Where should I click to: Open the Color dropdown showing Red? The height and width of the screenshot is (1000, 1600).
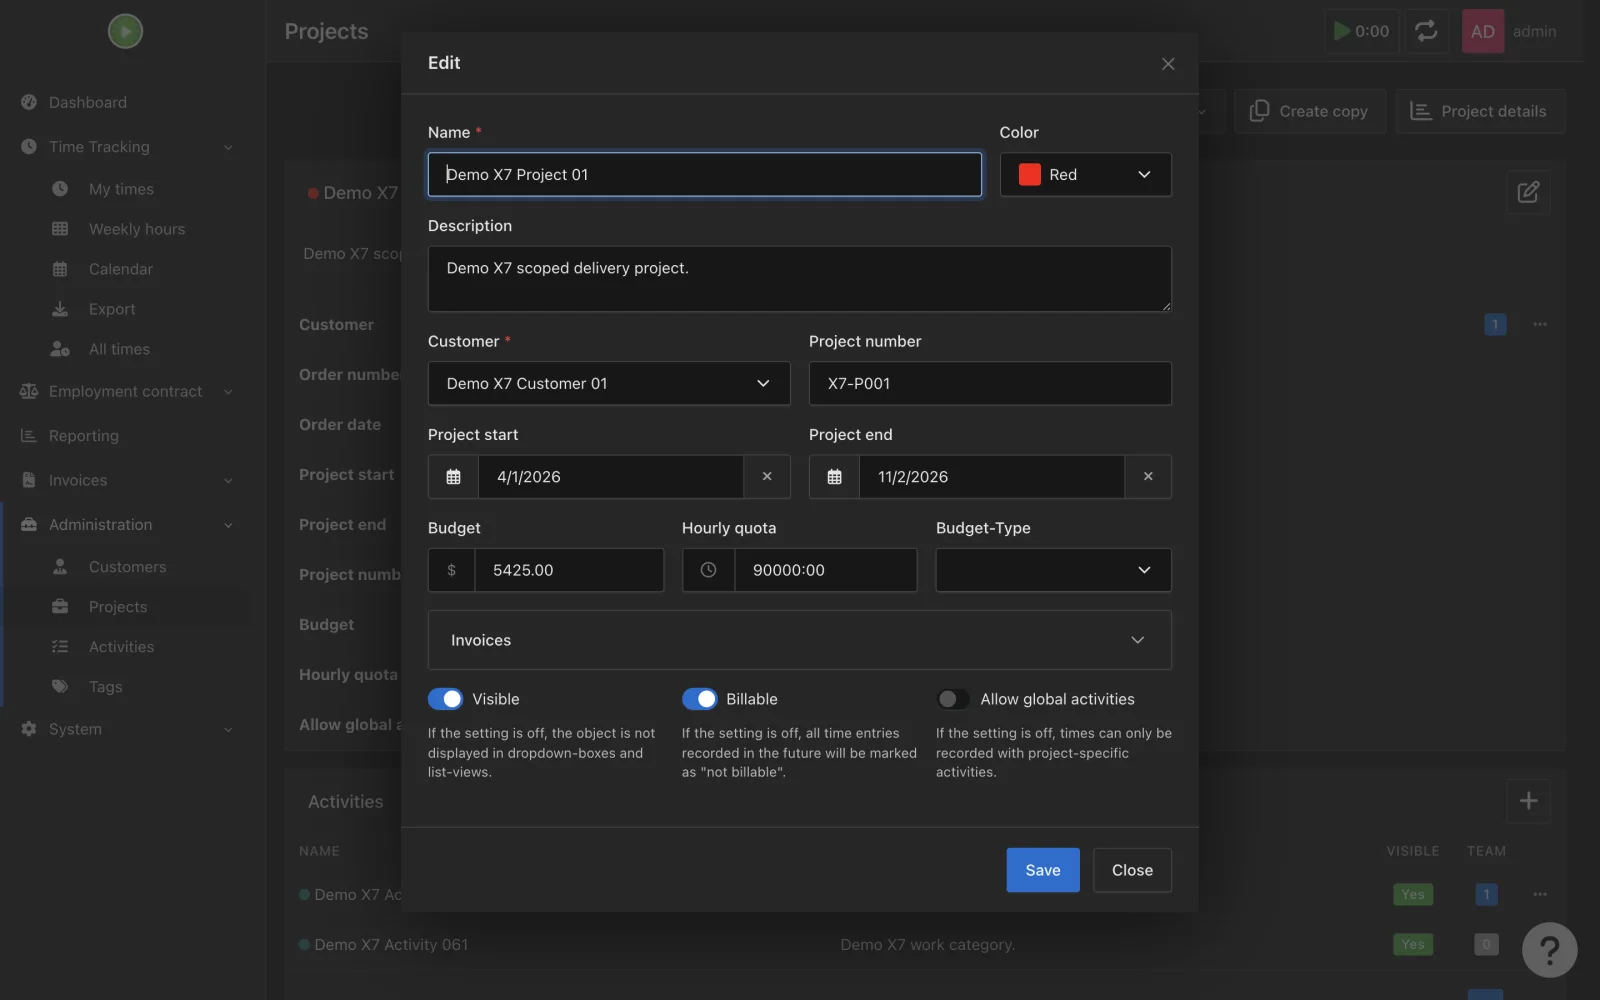1085,174
